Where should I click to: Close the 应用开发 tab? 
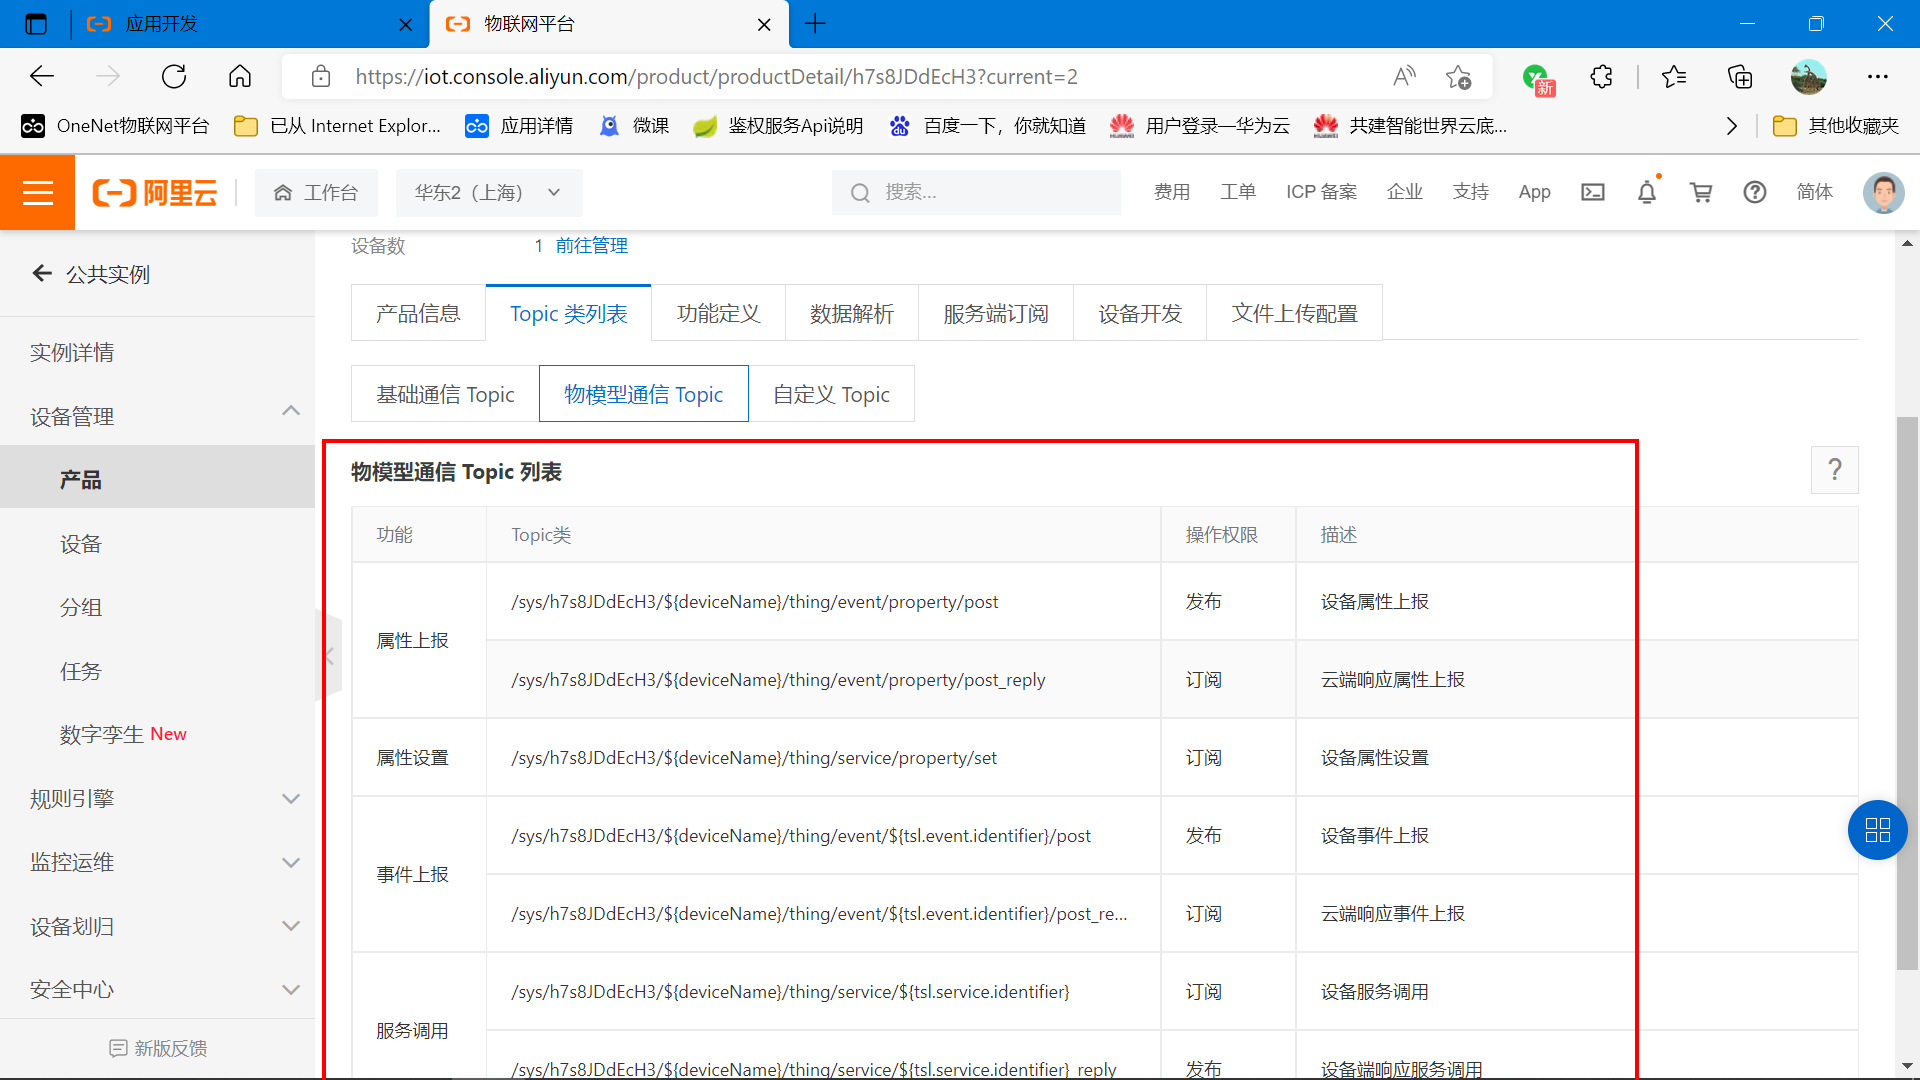coord(405,25)
